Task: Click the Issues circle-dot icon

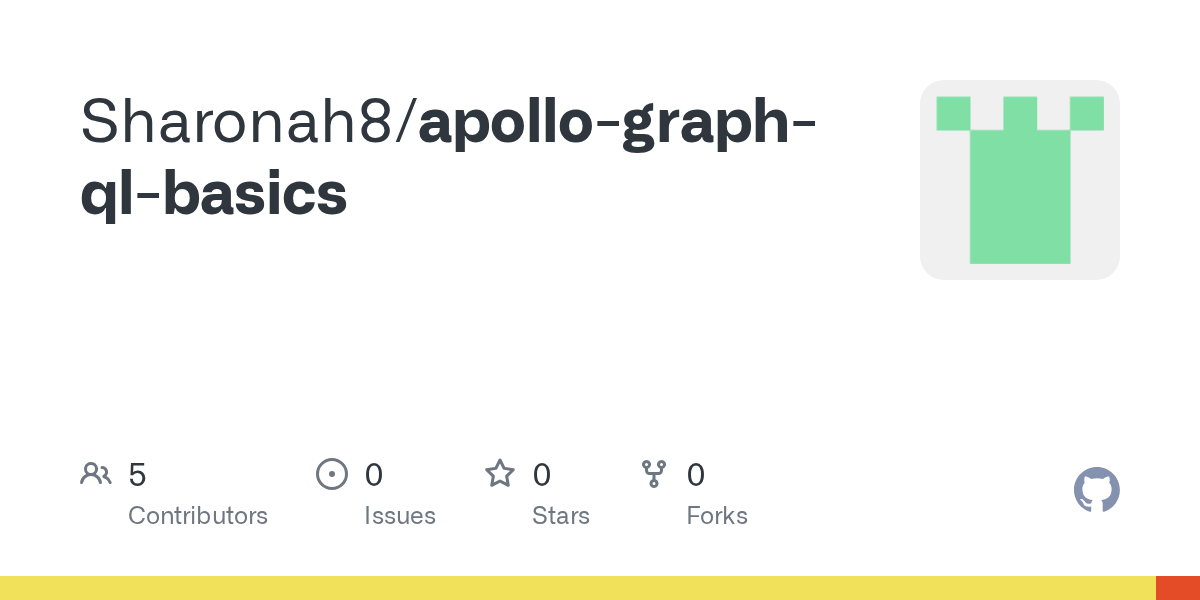Action: point(332,474)
